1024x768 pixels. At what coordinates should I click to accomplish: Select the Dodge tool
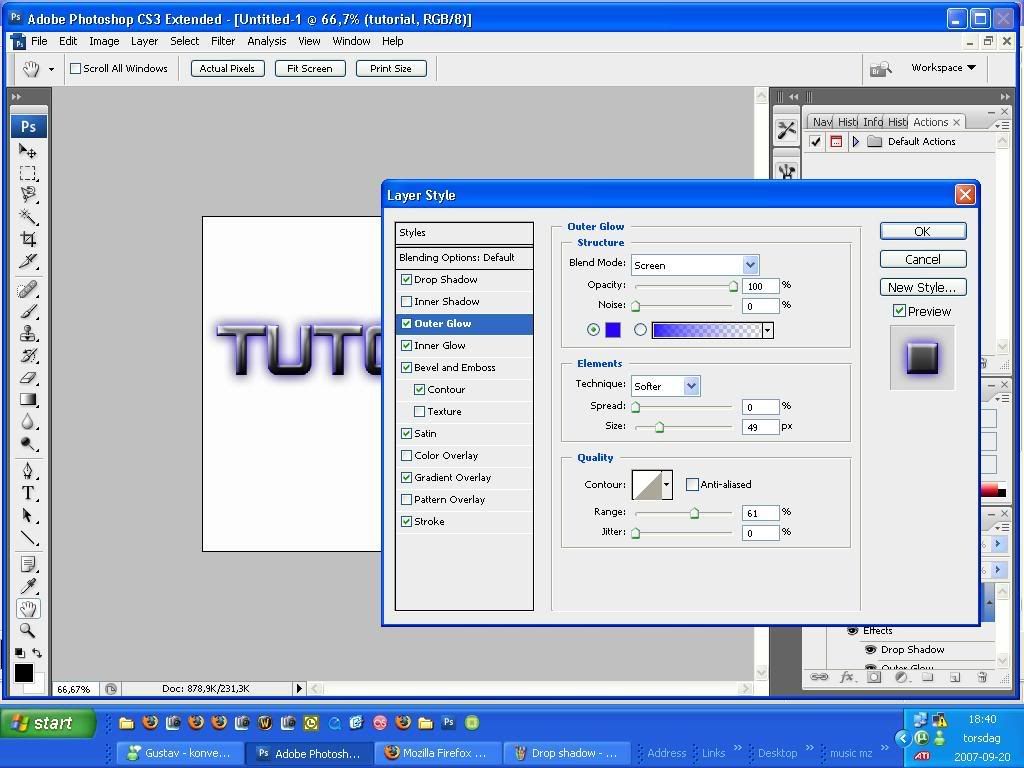[x=27, y=444]
